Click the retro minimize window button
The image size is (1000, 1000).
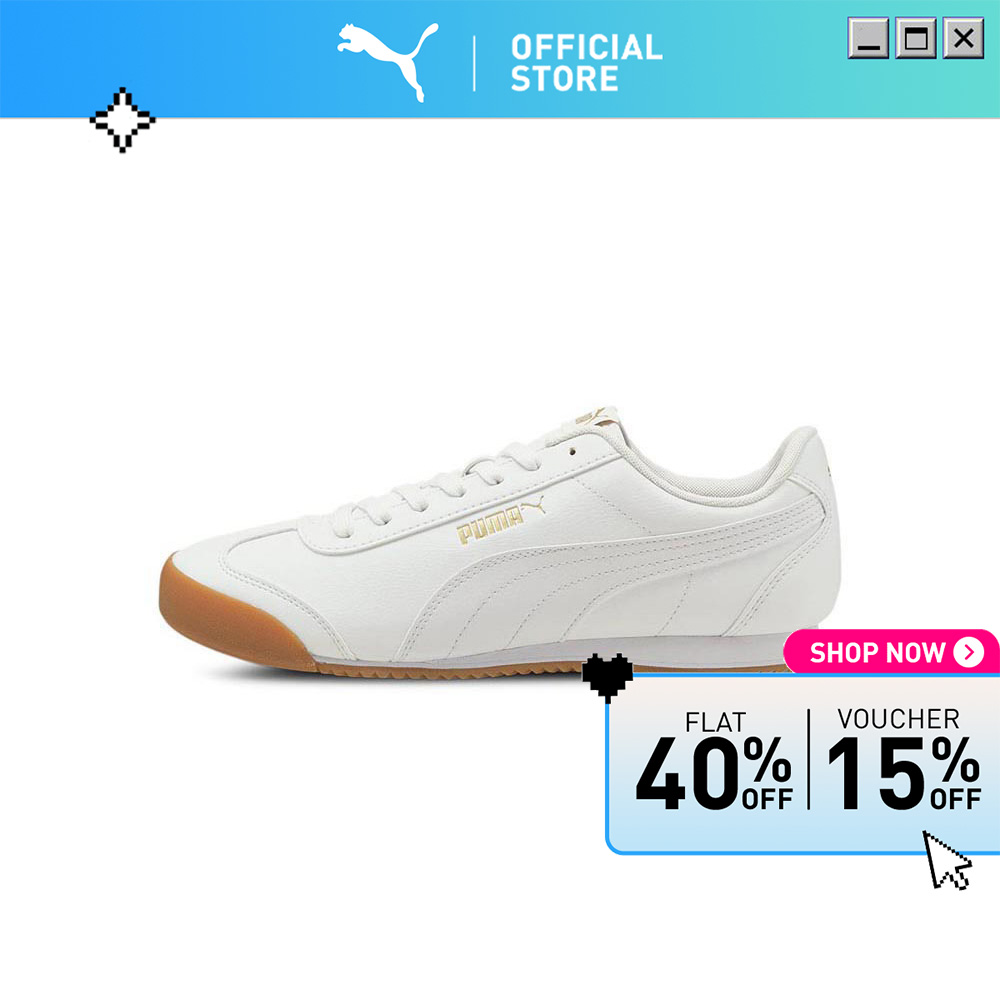[868, 39]
